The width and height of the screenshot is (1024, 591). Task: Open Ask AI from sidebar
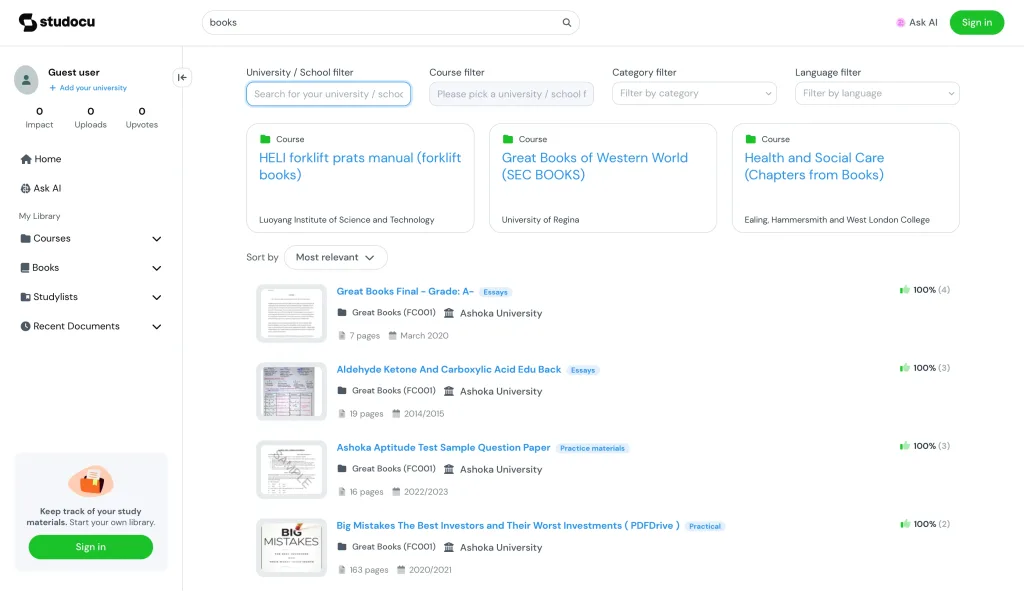tap(41, 188)
